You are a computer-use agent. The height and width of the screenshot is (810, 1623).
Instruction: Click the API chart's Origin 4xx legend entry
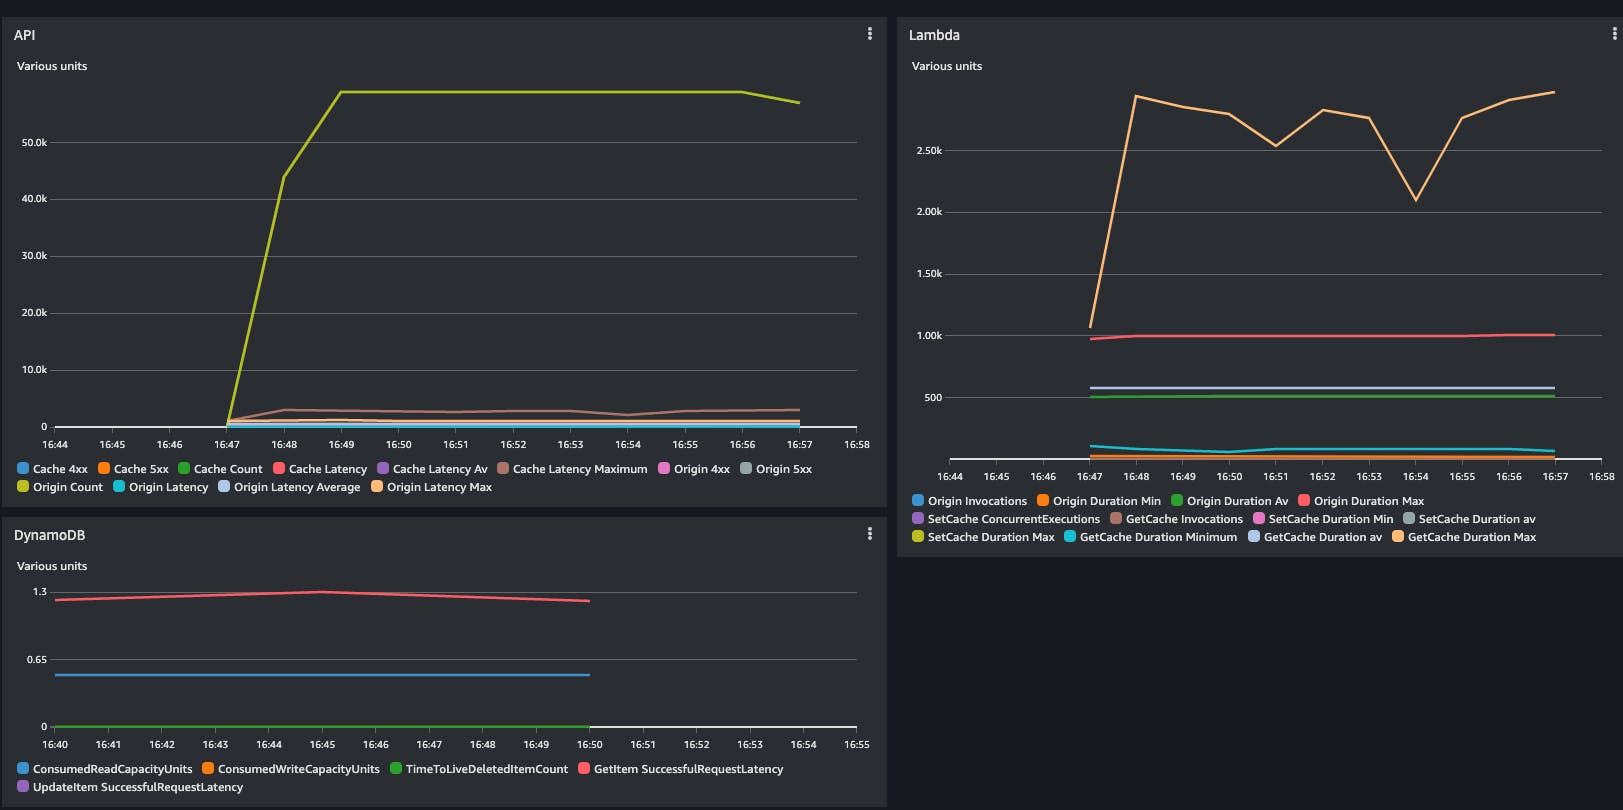(x=694, y=469)
